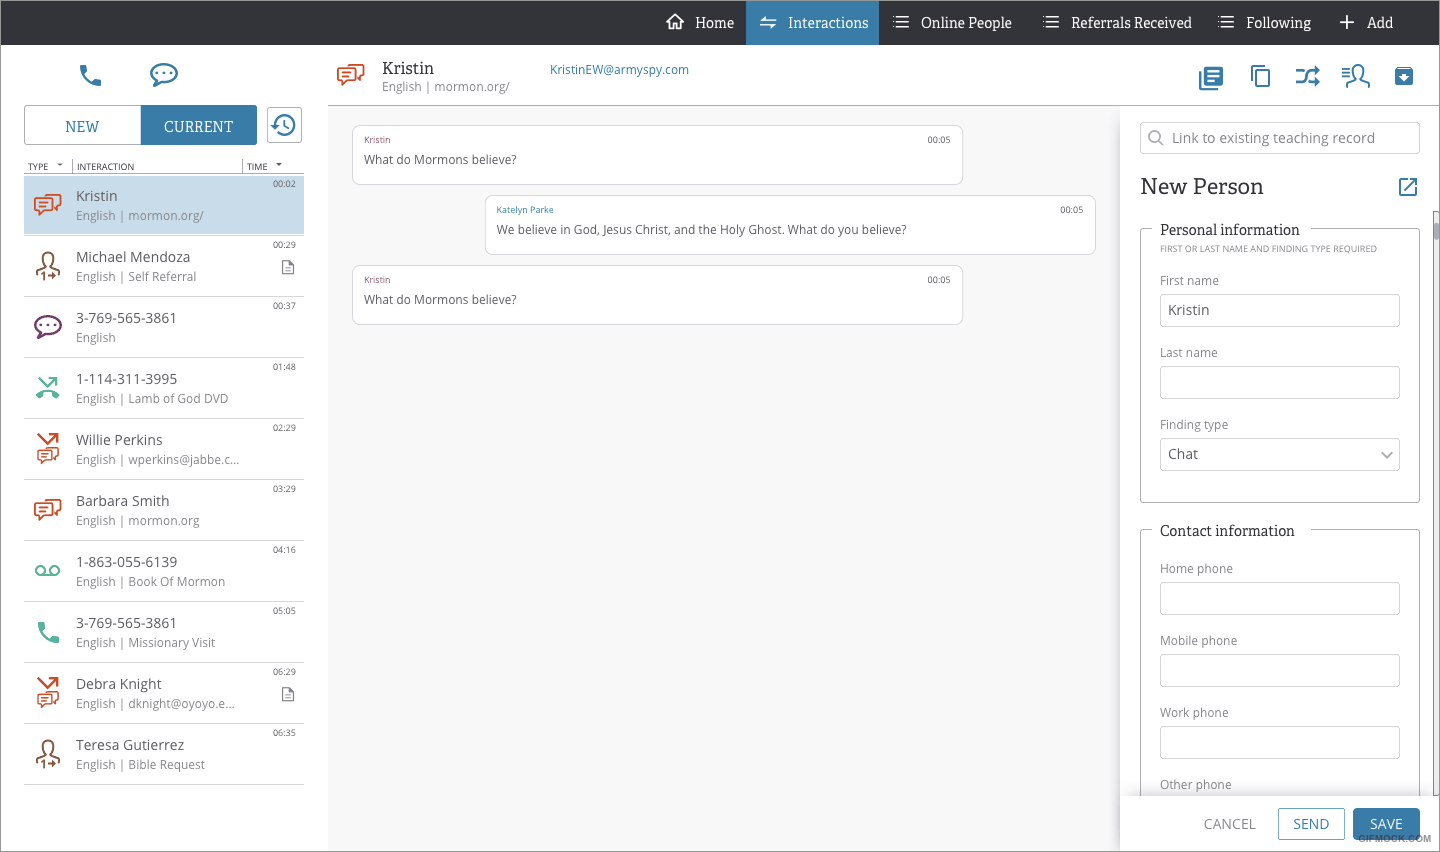
Task: Click the Mobile phone field
Action: [1280, 670]
